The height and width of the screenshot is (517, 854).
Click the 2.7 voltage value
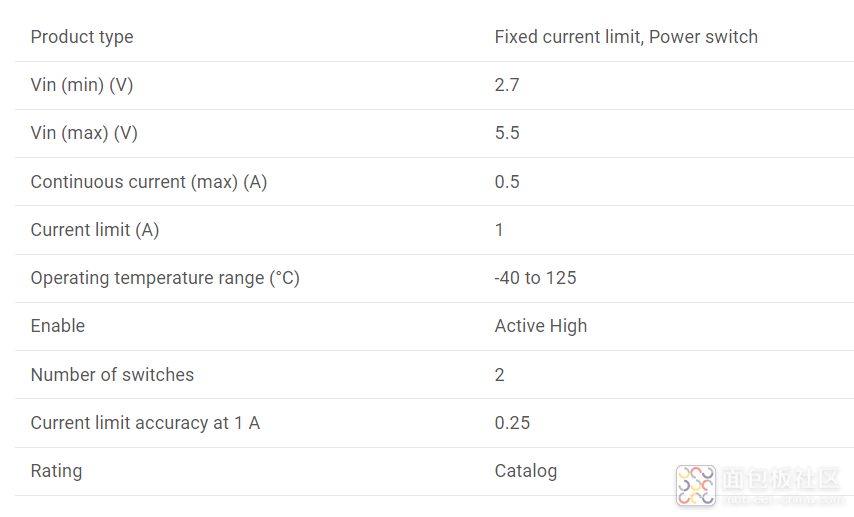pos(507,85)
